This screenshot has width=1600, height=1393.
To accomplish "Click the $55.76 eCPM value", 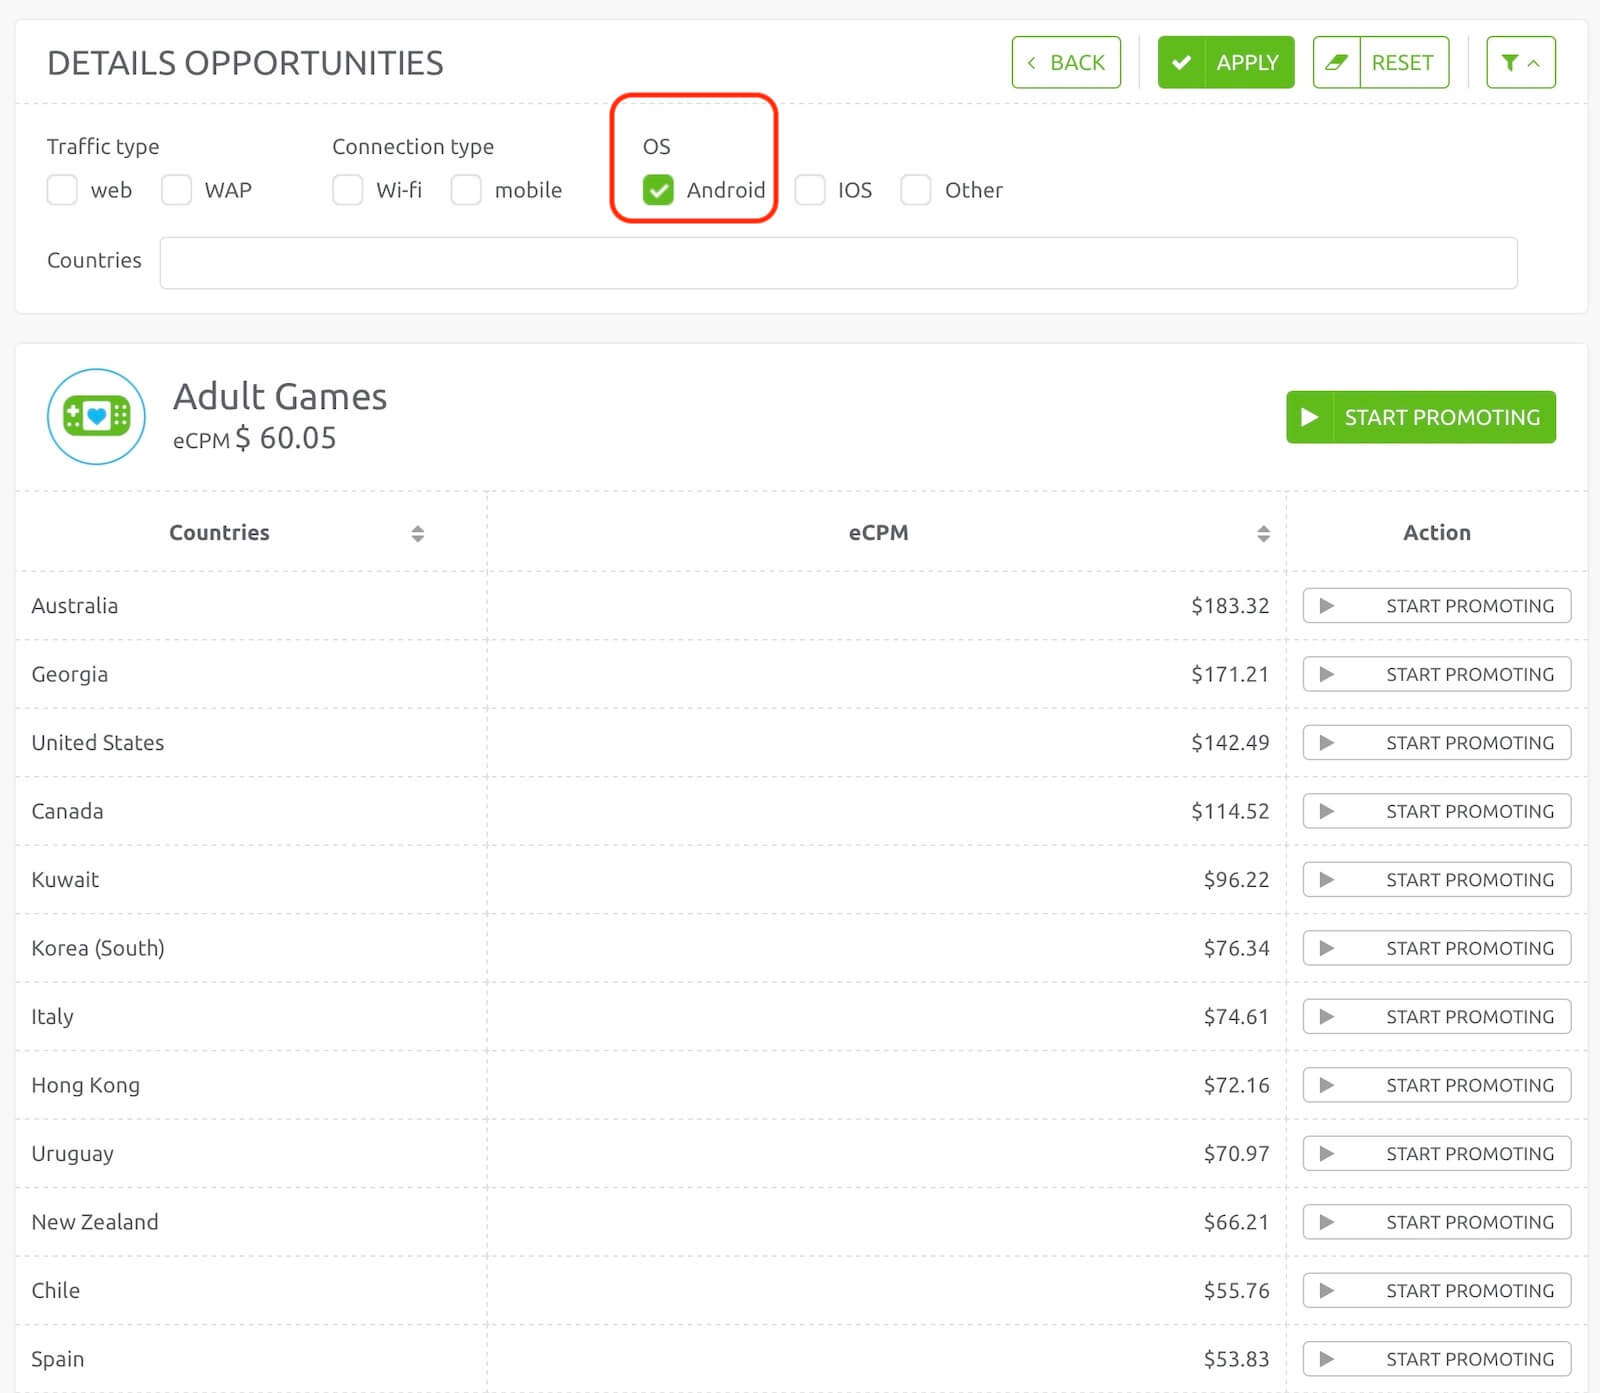I will (x=1236, y=1291).
